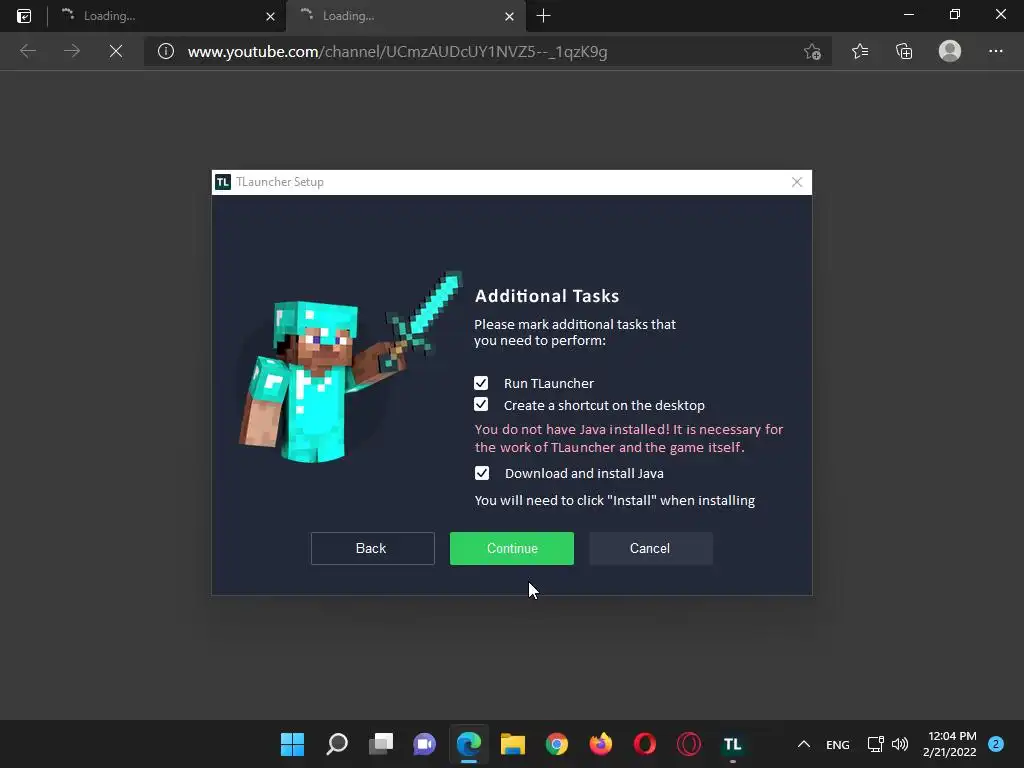
Task: Open Edge tab actions menu icon
Action: point(24,16)
